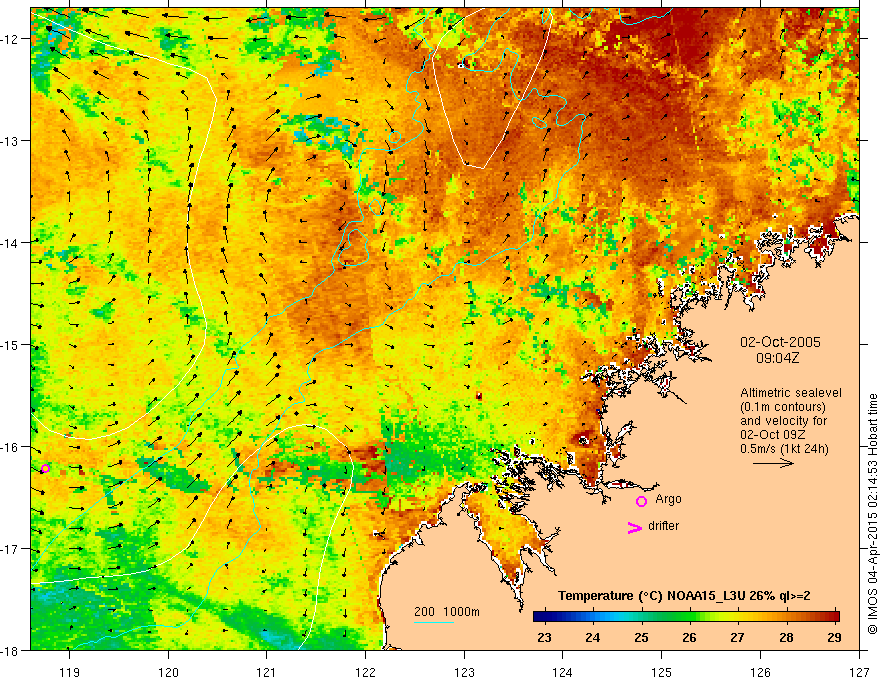
Task: Click the latitude axis label -18
Action: [x=11, y=651]
